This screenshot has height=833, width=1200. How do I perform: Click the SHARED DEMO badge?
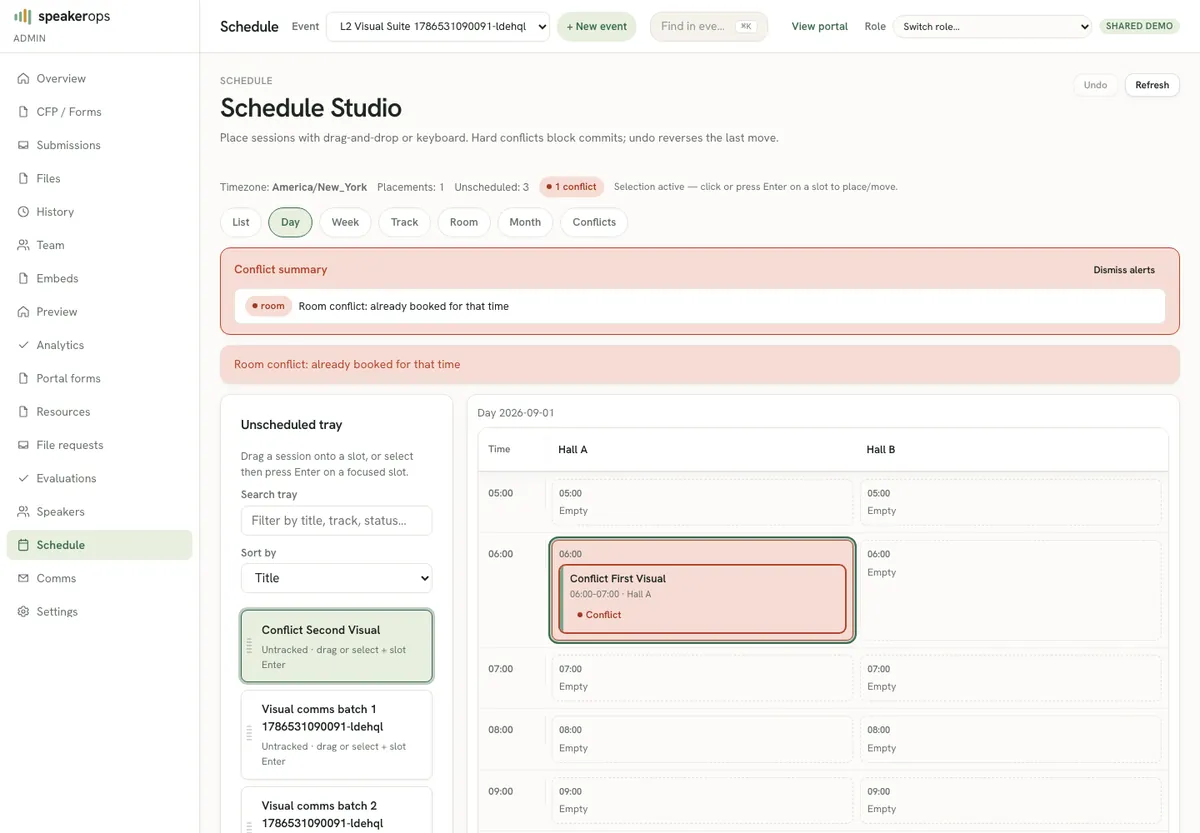(x=1139, y=26)
